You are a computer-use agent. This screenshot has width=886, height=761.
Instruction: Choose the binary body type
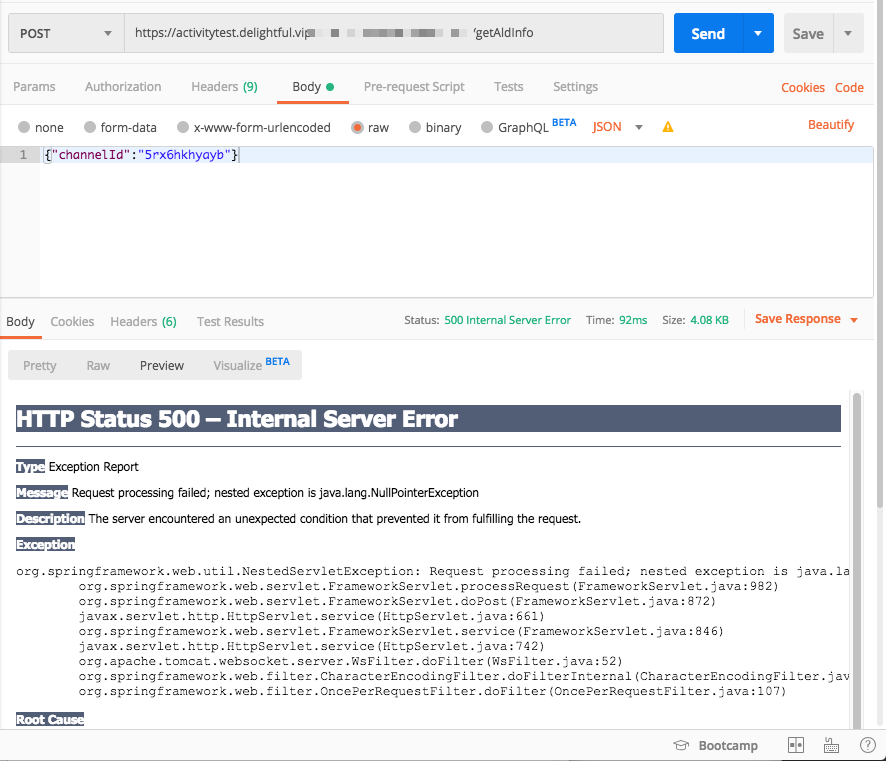[415, 127]
